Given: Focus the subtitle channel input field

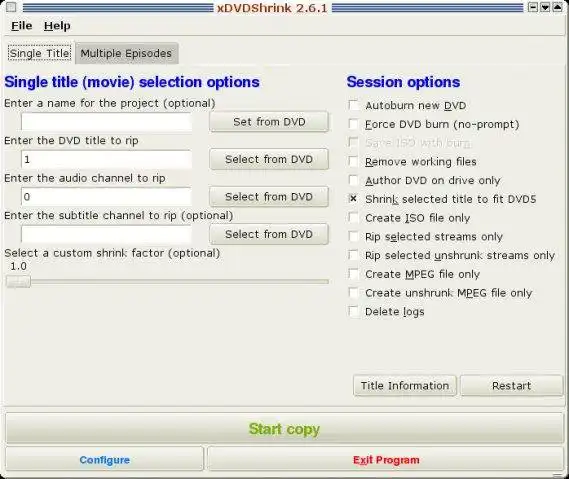Looking at the screenshot, I should click(x=106, y=234).
